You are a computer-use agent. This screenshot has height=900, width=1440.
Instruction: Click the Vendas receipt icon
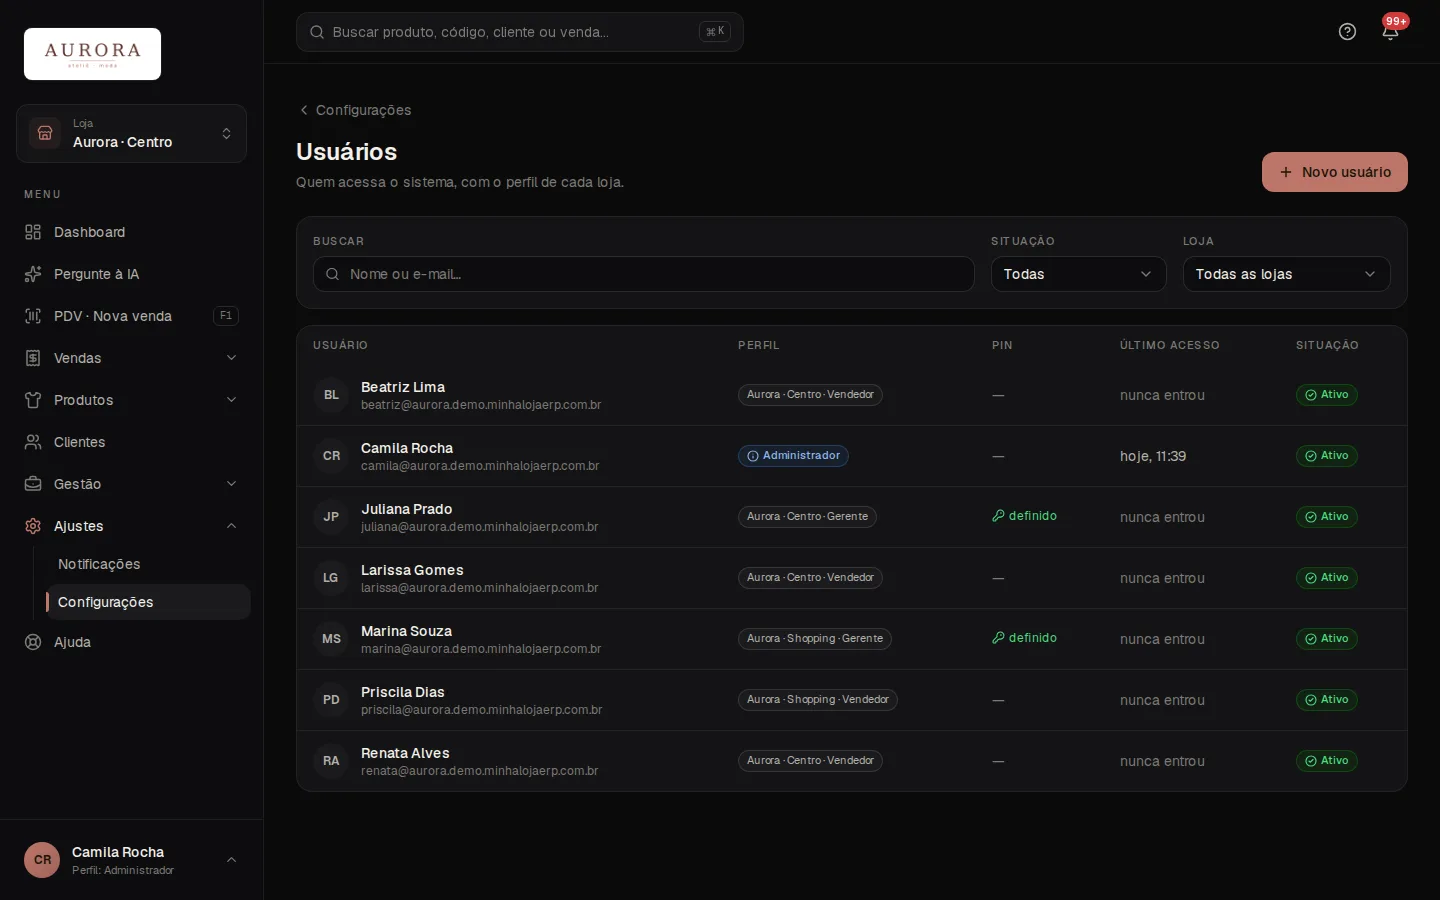tap(33, 358)
